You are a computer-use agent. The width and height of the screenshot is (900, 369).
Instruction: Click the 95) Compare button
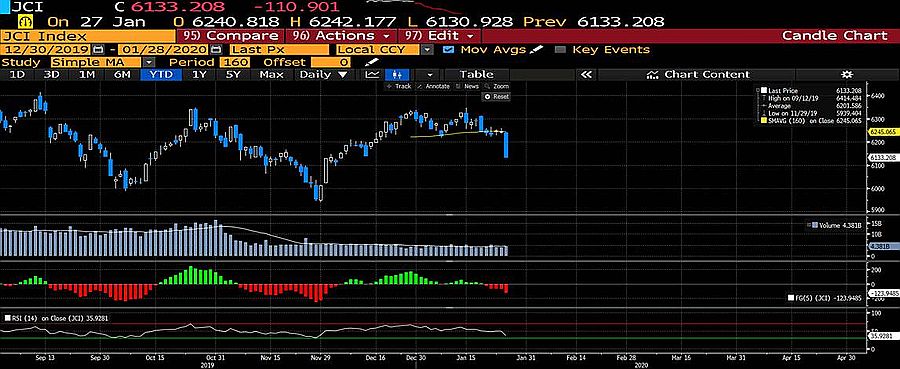(x=231, y=35)
